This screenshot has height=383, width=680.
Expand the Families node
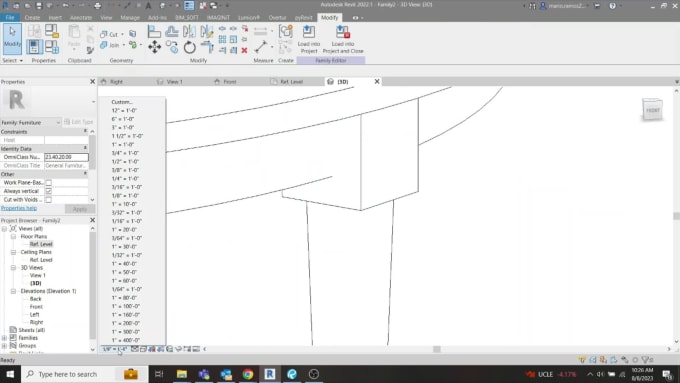tap(4, 338)
